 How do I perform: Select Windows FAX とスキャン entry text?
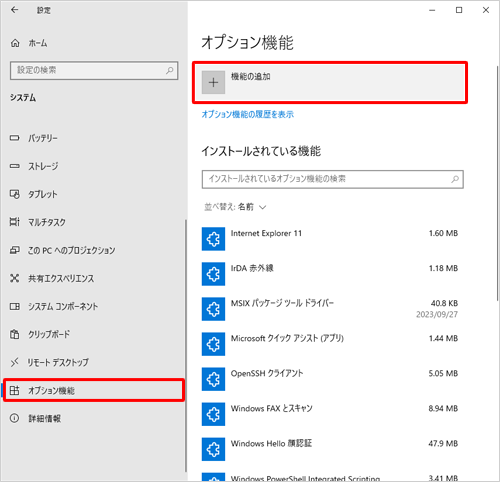point(272,408)
